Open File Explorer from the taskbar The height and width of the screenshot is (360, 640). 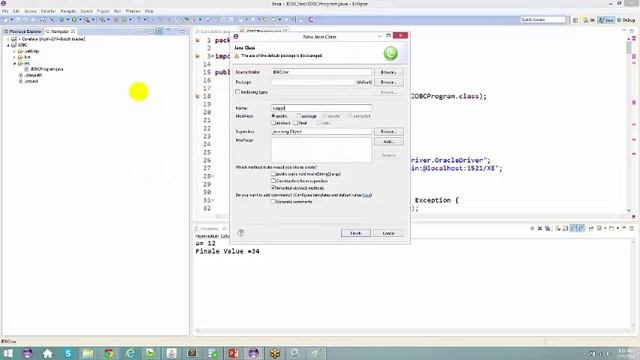(88, 353)
